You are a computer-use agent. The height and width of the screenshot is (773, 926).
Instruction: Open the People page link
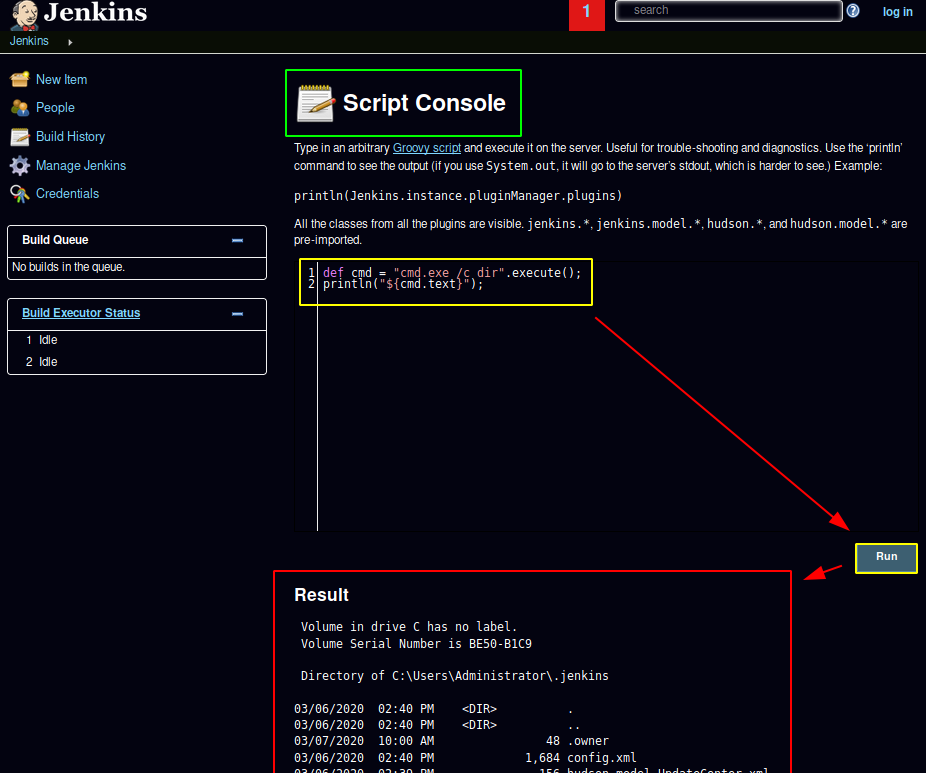pos(56,107)
